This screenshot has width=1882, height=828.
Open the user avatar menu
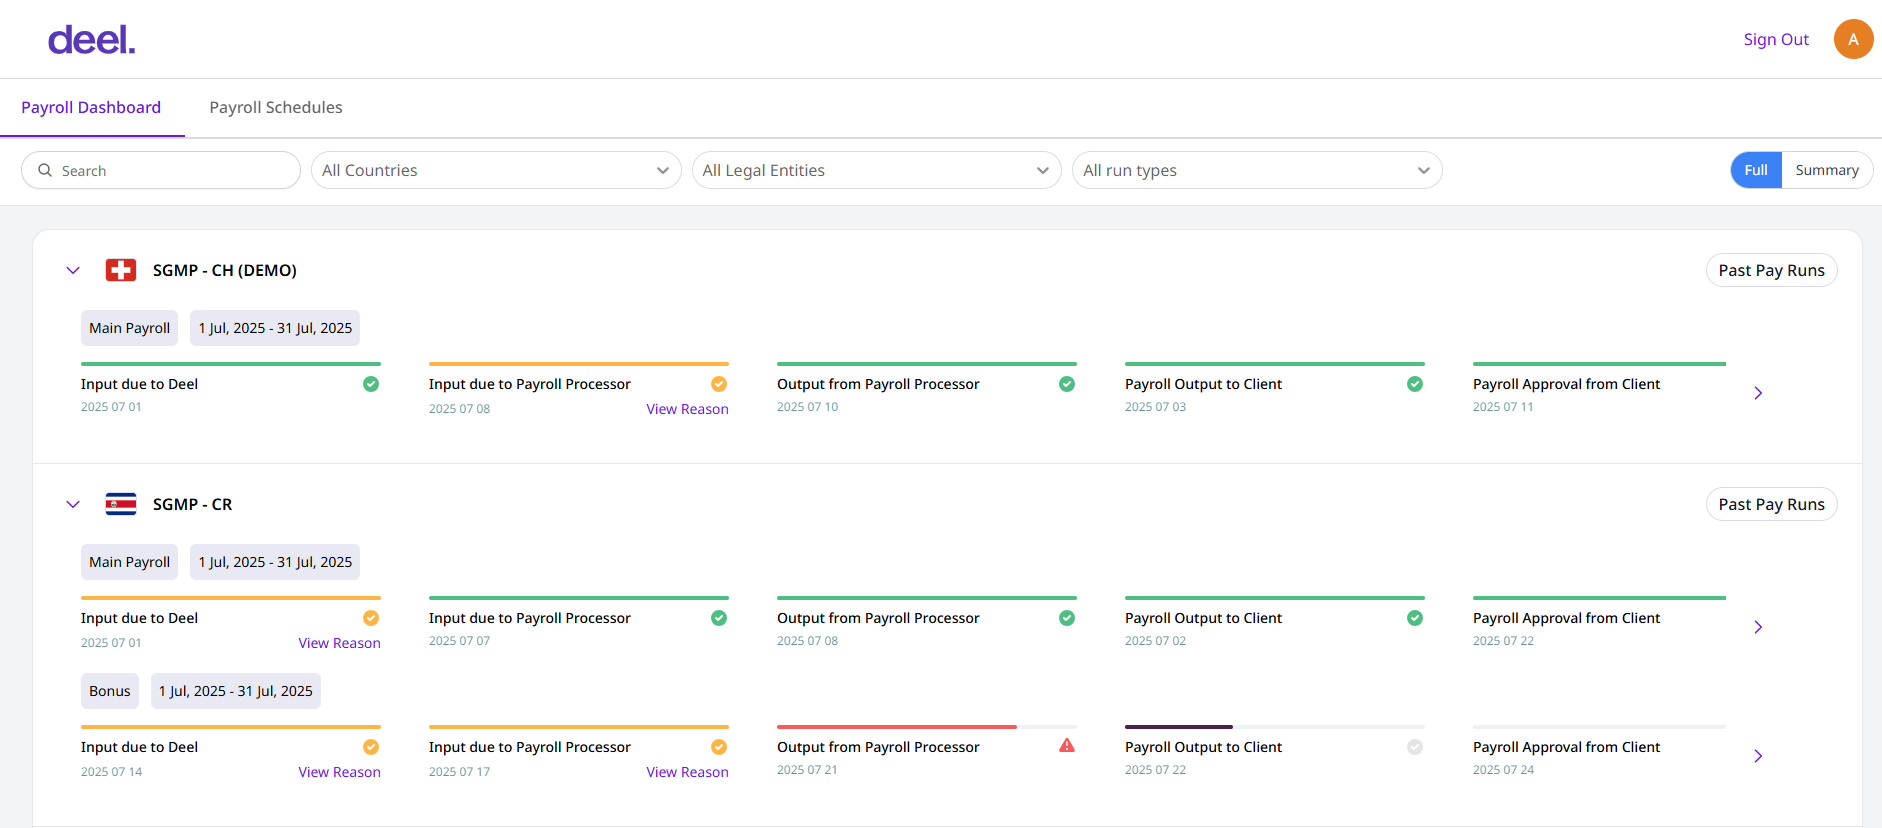click(1853, 39)
